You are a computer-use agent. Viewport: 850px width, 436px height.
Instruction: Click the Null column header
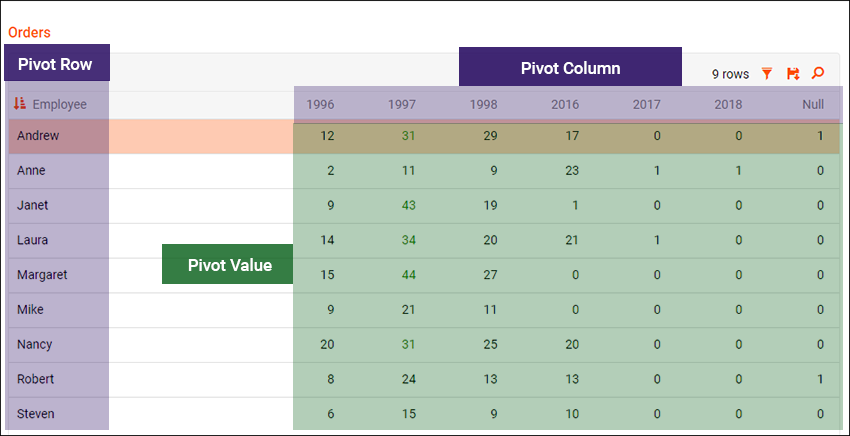pyautogui.click(x=813, y=104)
